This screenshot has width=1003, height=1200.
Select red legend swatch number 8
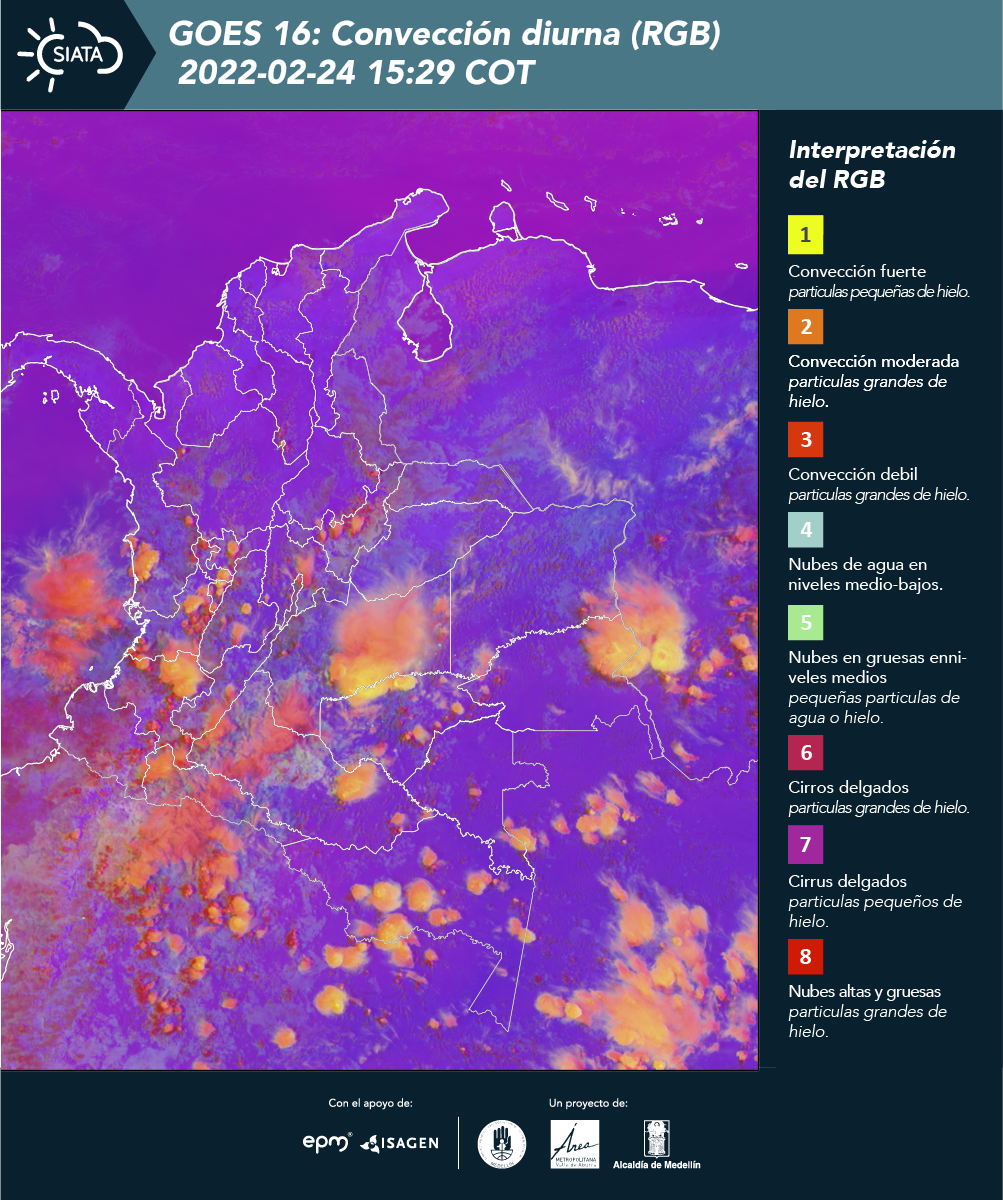point(805,956)
